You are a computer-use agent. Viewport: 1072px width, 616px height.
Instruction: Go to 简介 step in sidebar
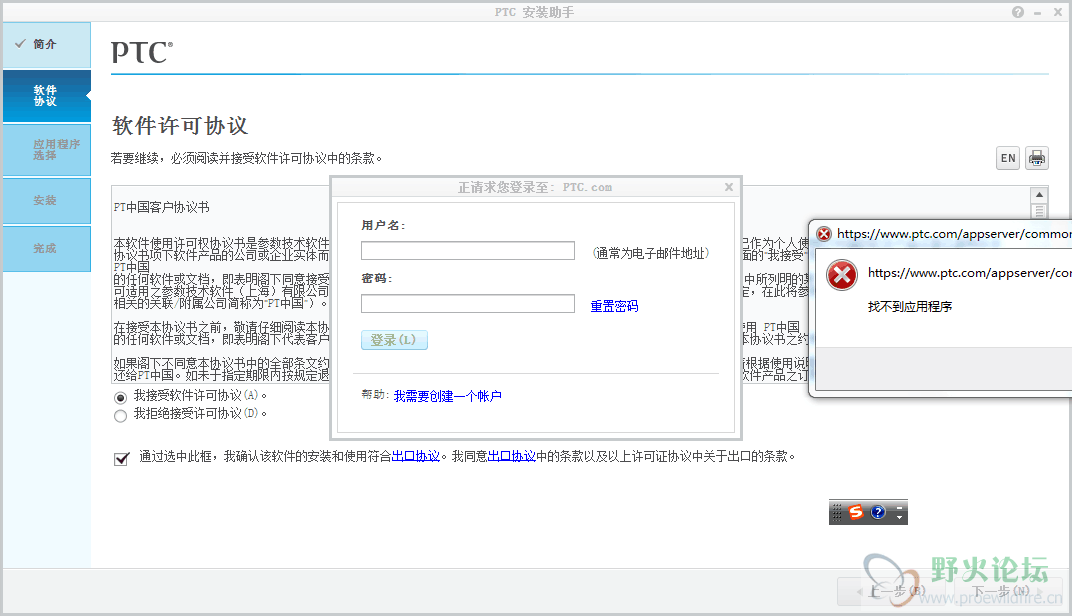(46, 44)
